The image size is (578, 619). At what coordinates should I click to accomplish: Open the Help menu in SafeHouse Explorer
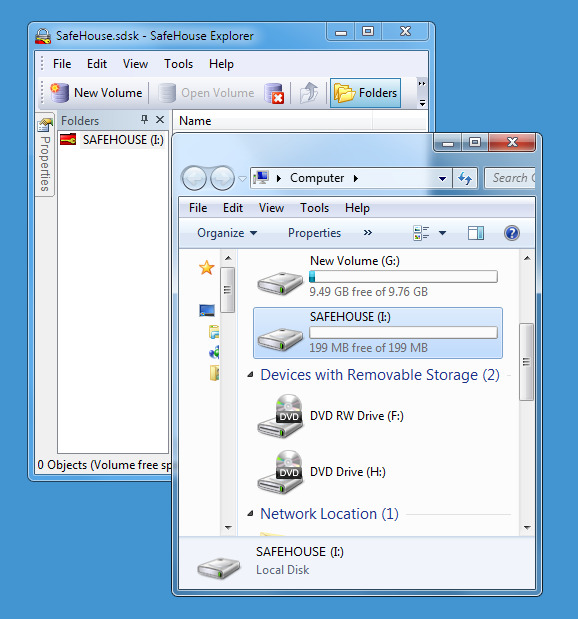coord(221,64)
